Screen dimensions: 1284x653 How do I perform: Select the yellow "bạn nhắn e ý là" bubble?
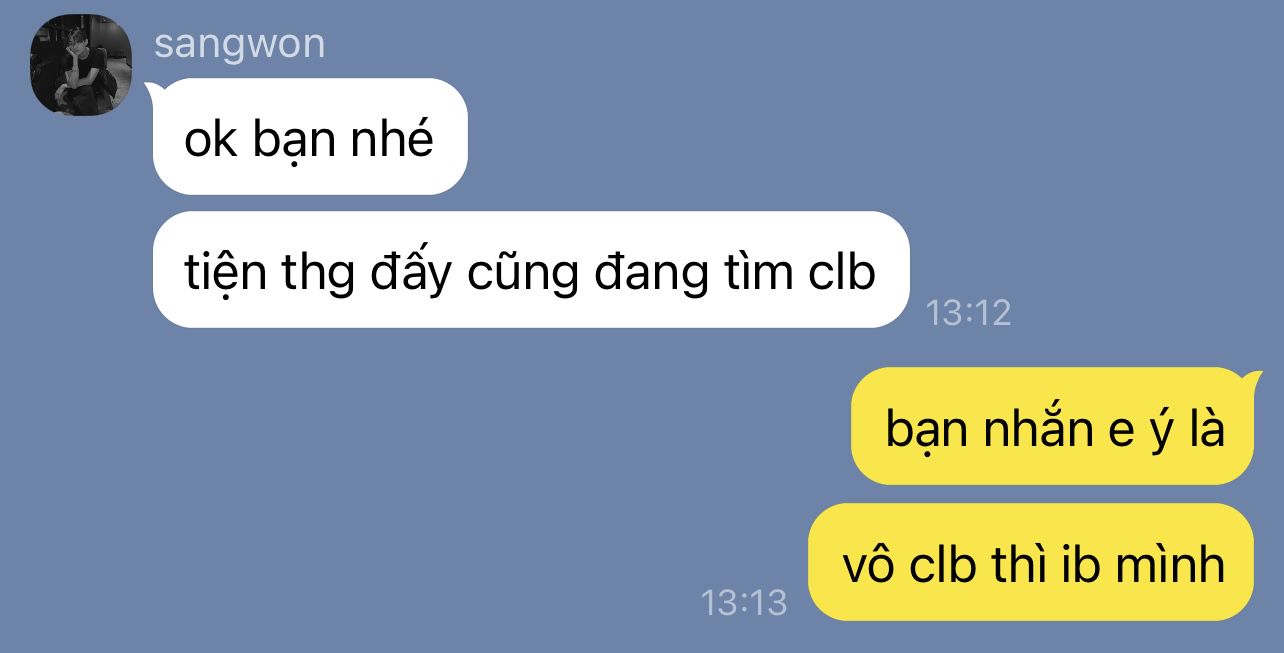point(1053,426)
